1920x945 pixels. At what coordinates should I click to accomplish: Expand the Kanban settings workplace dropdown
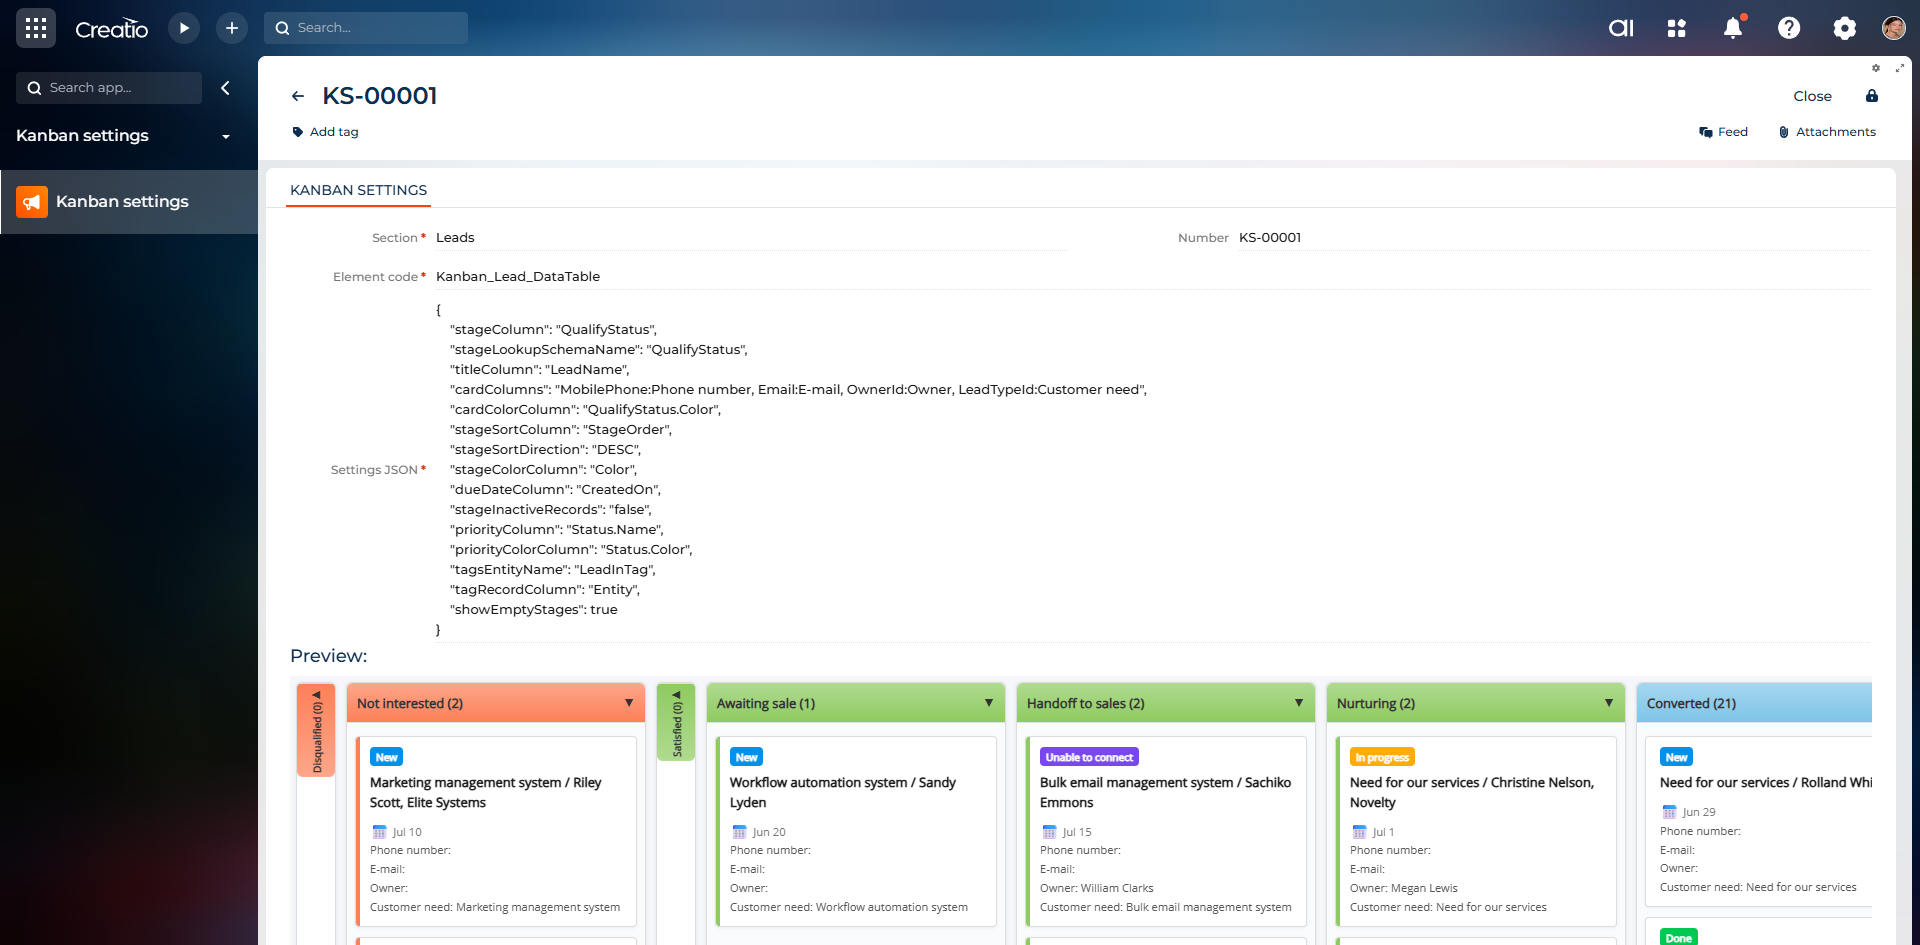(226, 137)
